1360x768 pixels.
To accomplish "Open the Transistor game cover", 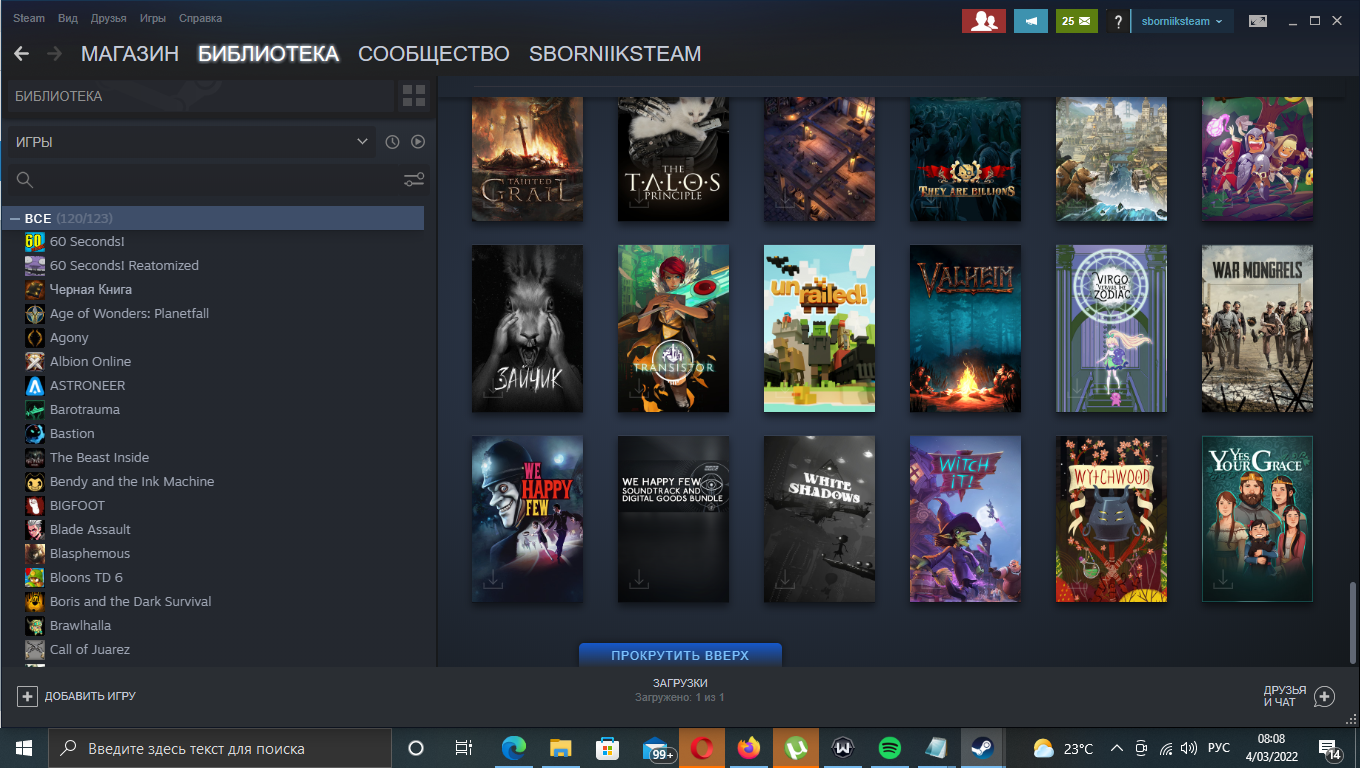I will pos(673,328).
